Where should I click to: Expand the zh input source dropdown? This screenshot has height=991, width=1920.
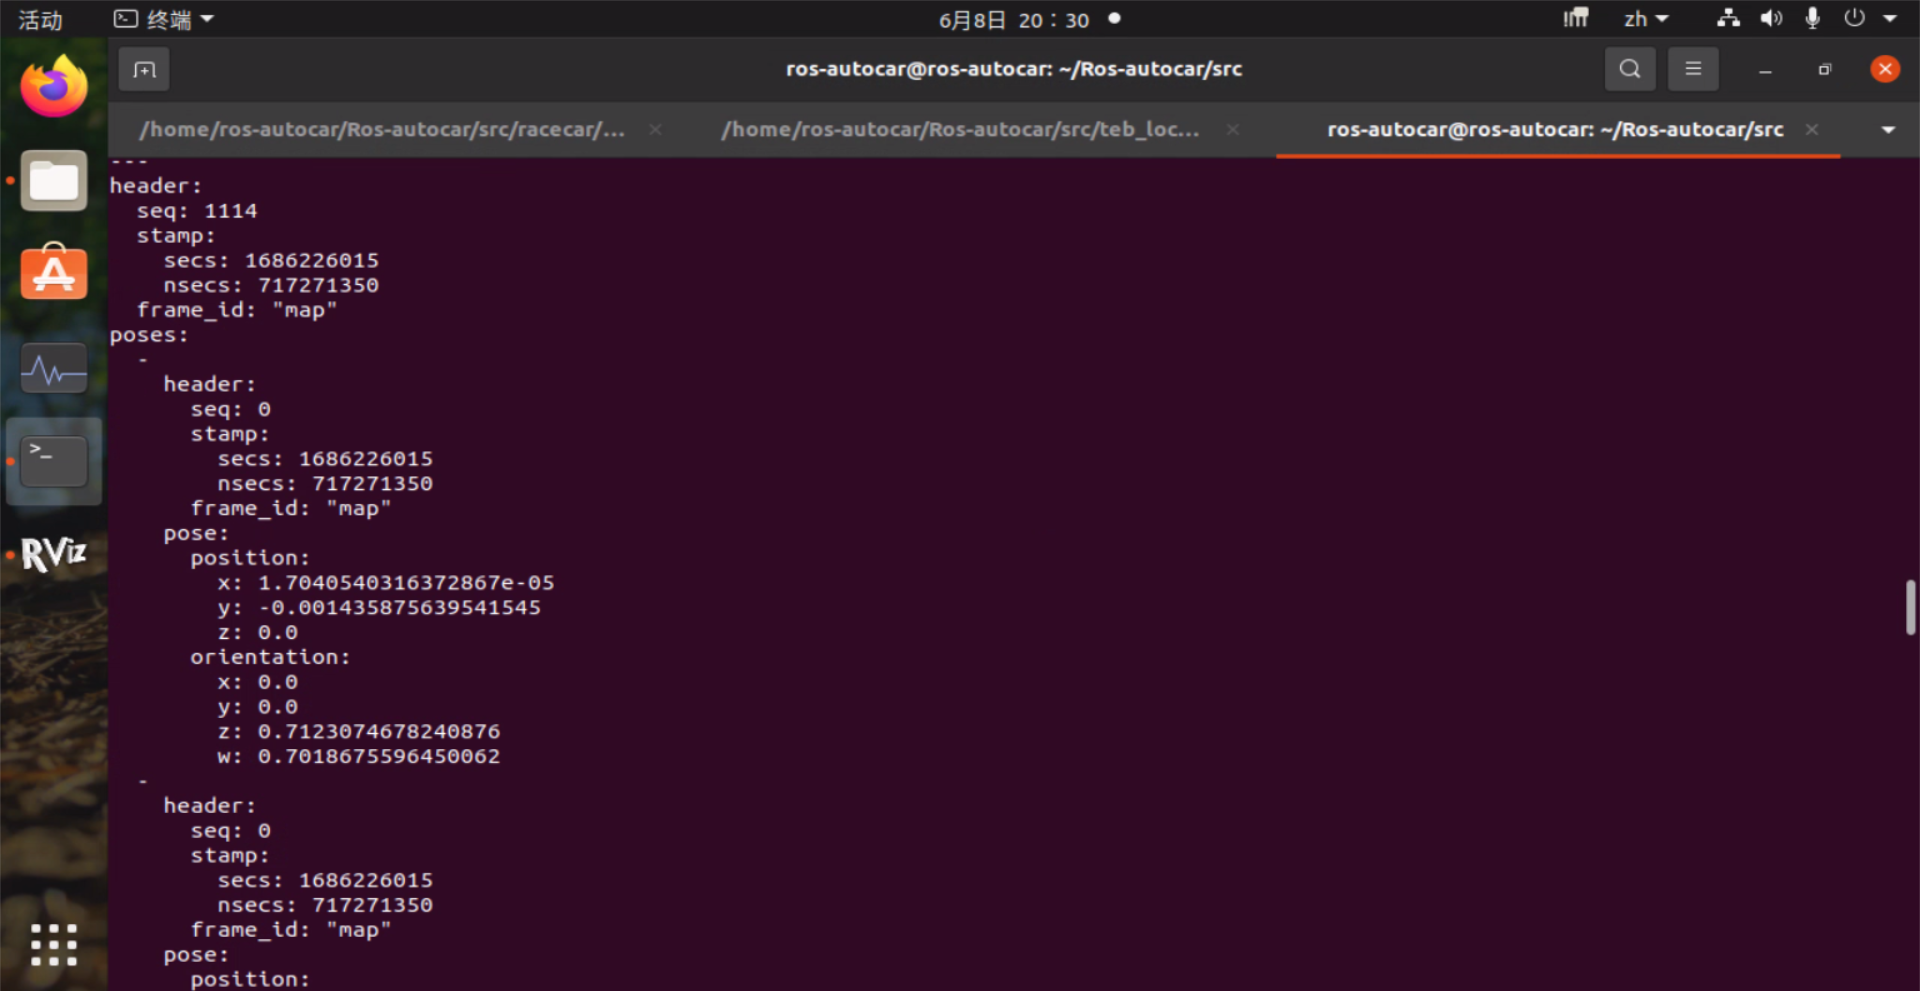(x=1646, y=19)
